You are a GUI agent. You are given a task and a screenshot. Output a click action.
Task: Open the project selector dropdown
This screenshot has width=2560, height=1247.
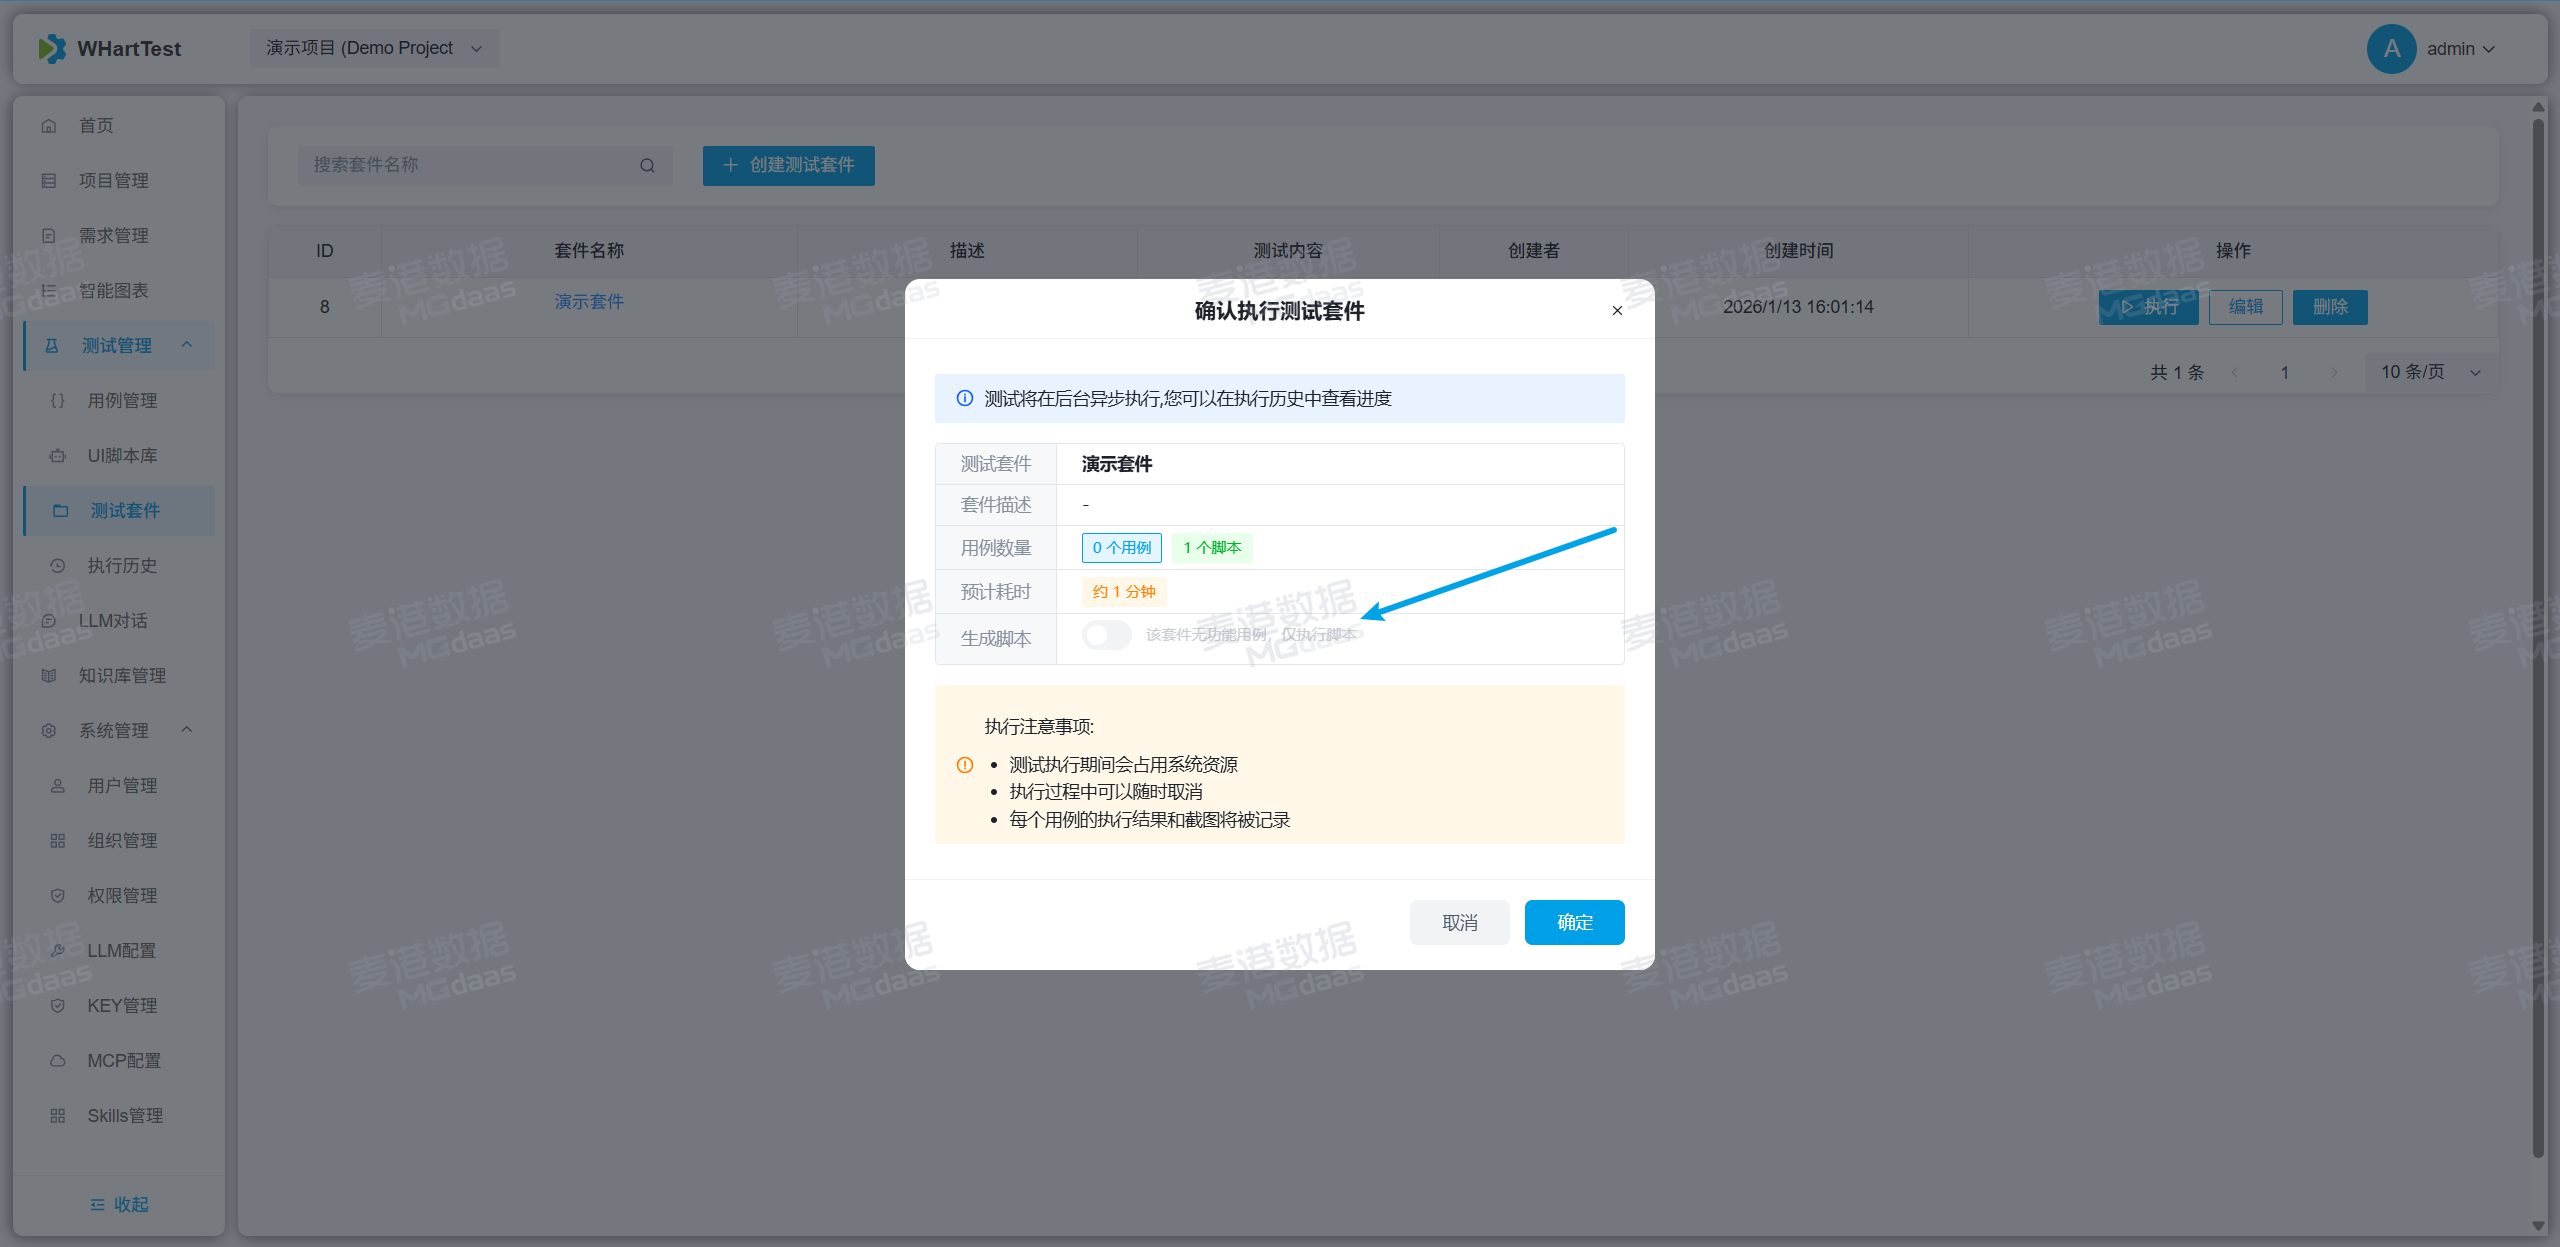374,48
